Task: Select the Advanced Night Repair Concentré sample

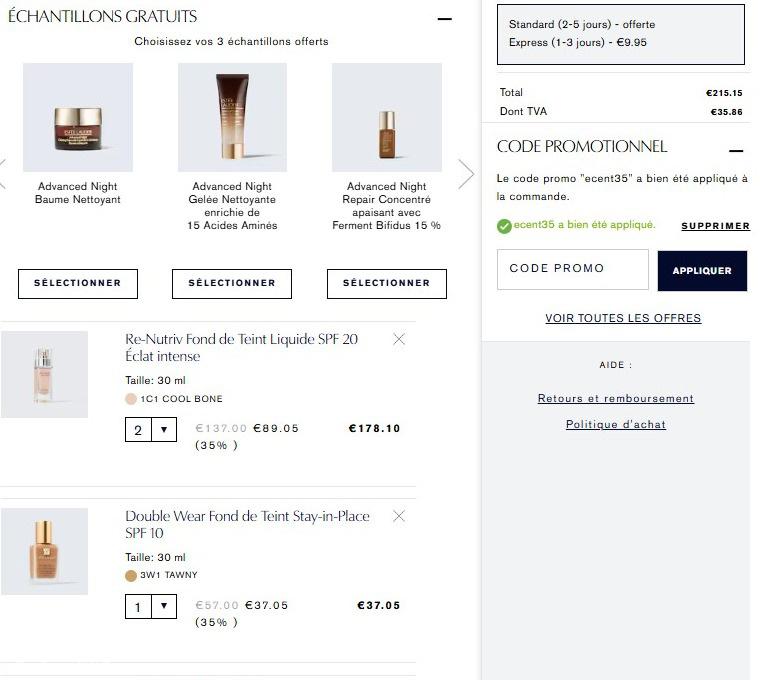Action: (386, 283)
